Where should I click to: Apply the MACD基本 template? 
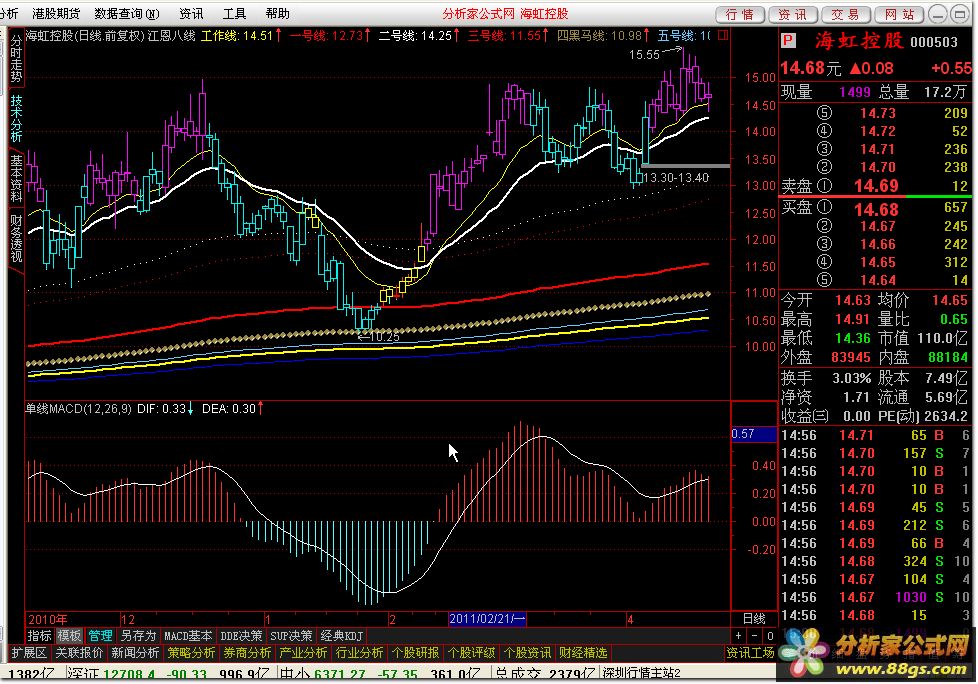[x=188, y=635]
